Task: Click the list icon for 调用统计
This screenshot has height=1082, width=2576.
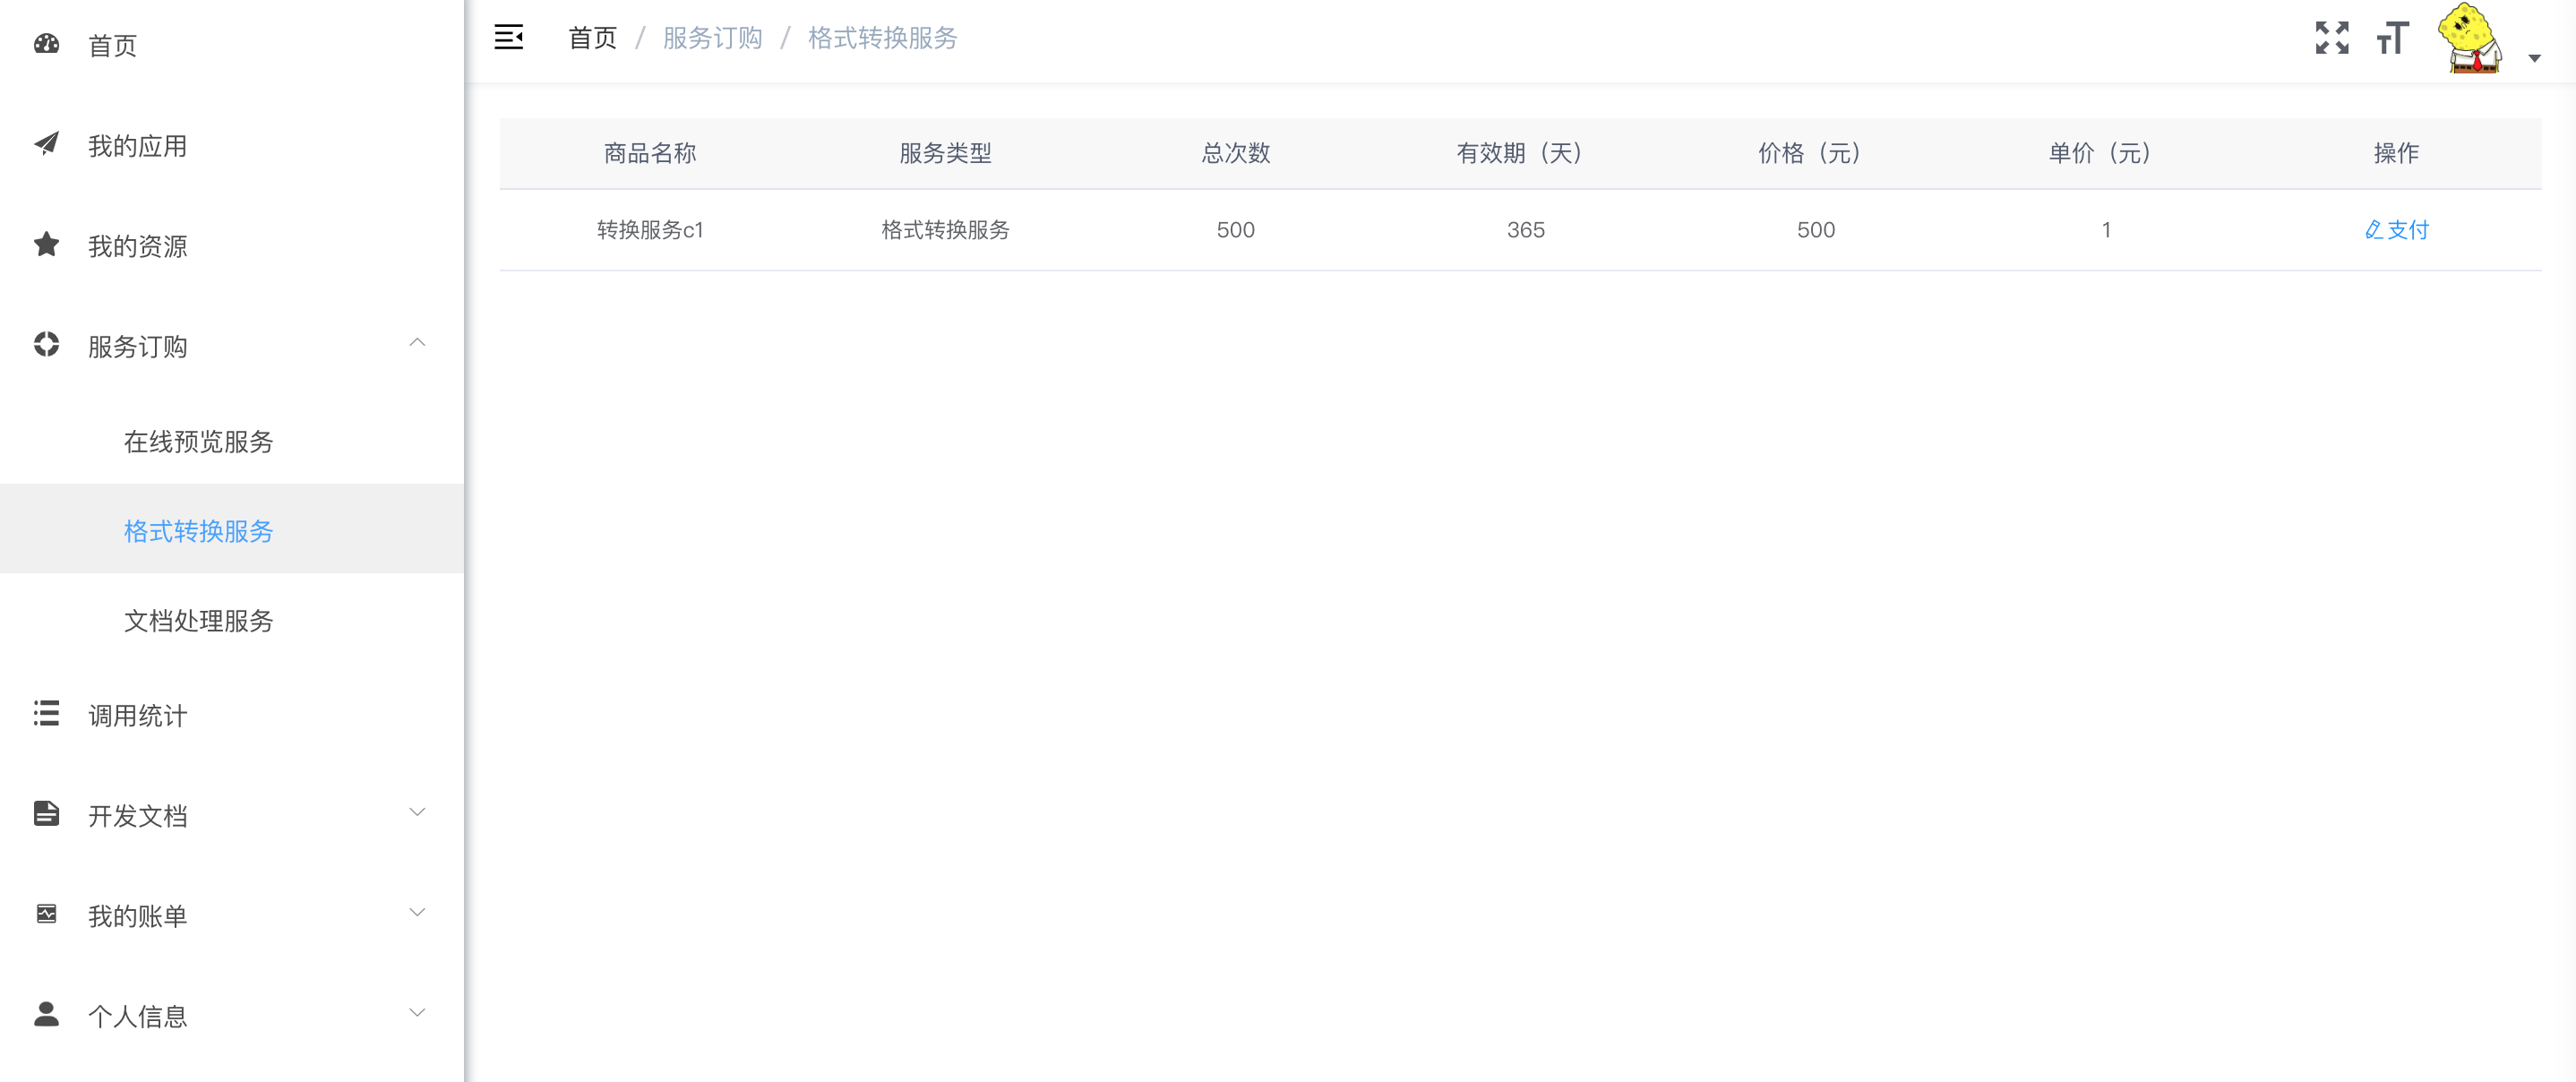Action: [46, 713]
